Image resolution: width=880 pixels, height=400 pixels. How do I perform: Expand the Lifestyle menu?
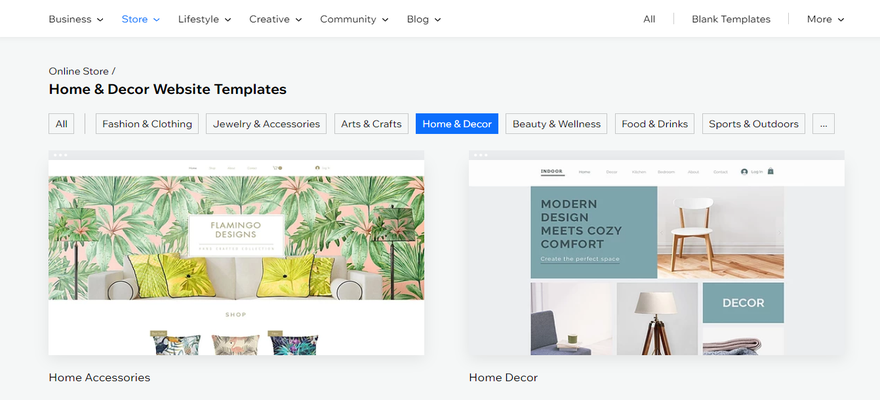click(x=204, y=19)
